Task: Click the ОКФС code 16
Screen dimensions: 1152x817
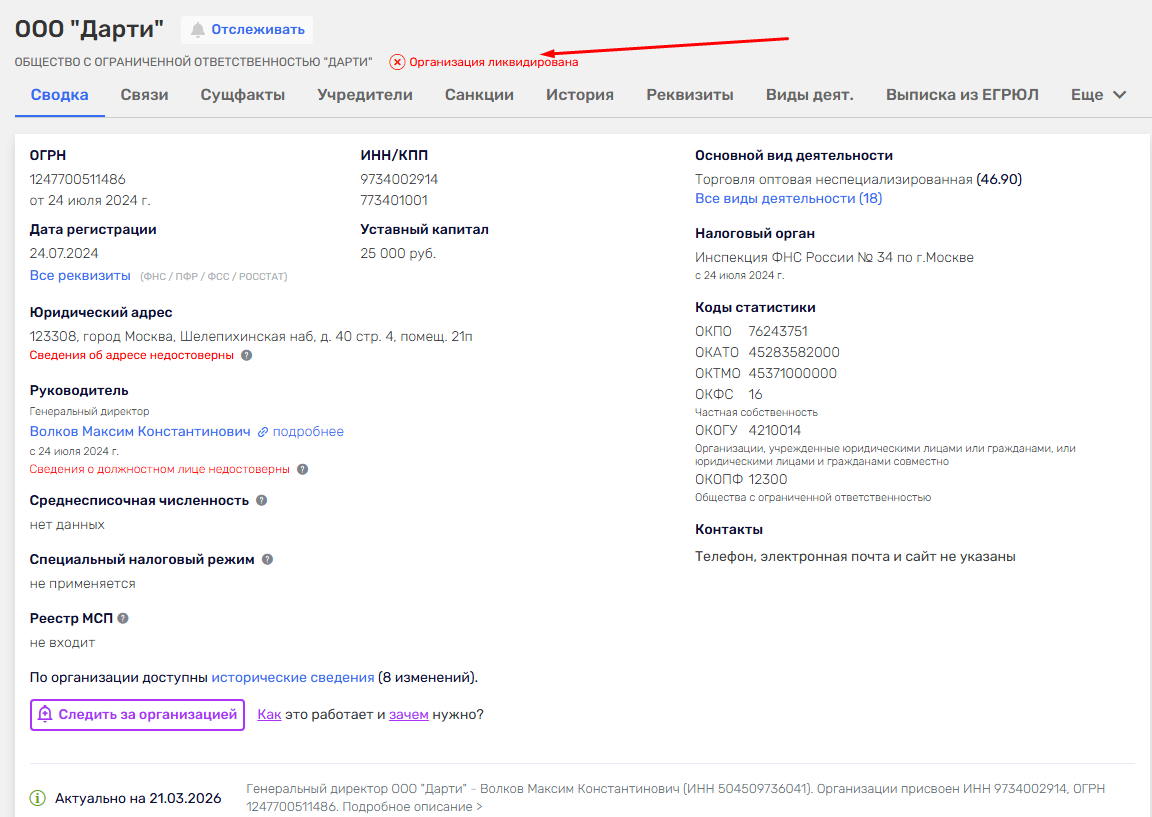Action: (x=755, y=395)
